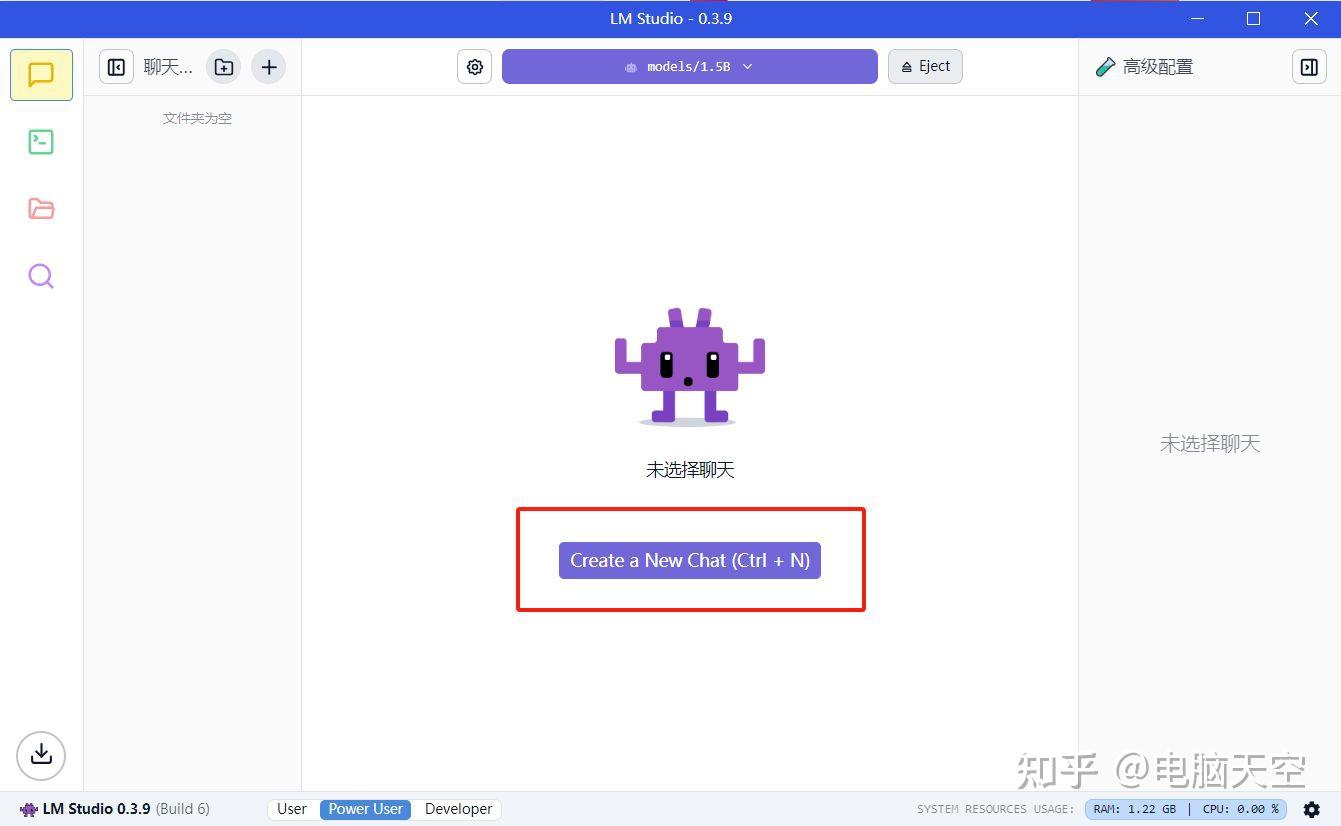Click the CPU usage indicator
Viewport: 1341px width, 826px height.
pos(1241,809)
